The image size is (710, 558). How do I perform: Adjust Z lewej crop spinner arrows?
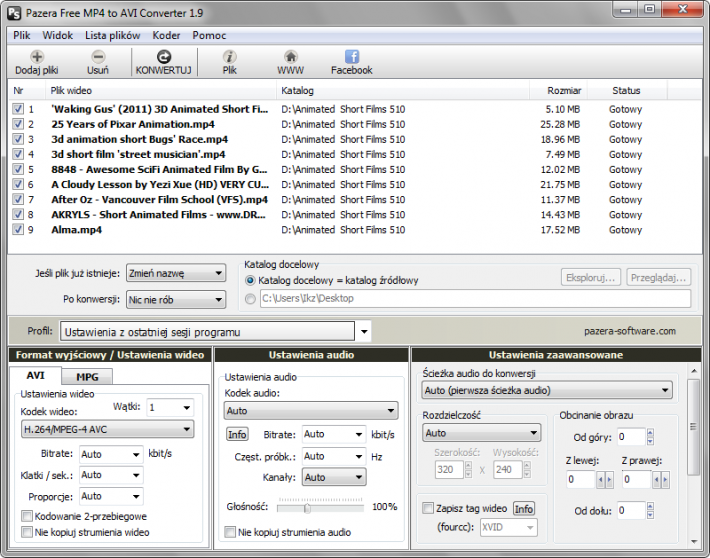(x=604, y=480)
